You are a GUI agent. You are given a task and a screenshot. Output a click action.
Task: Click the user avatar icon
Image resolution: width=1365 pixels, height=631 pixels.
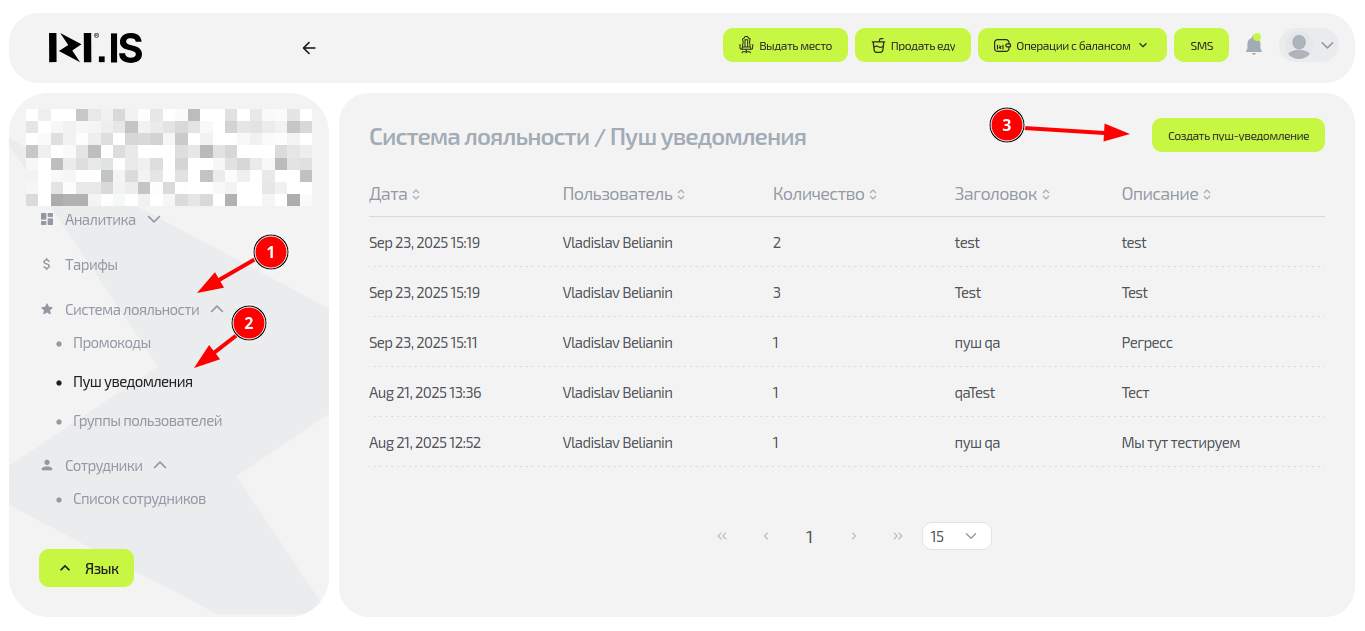pyautogui.click(x=1299, y=45)
